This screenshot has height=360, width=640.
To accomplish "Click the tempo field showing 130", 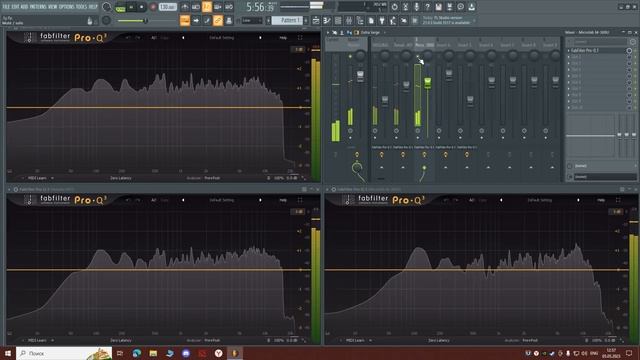I will 167,7.
